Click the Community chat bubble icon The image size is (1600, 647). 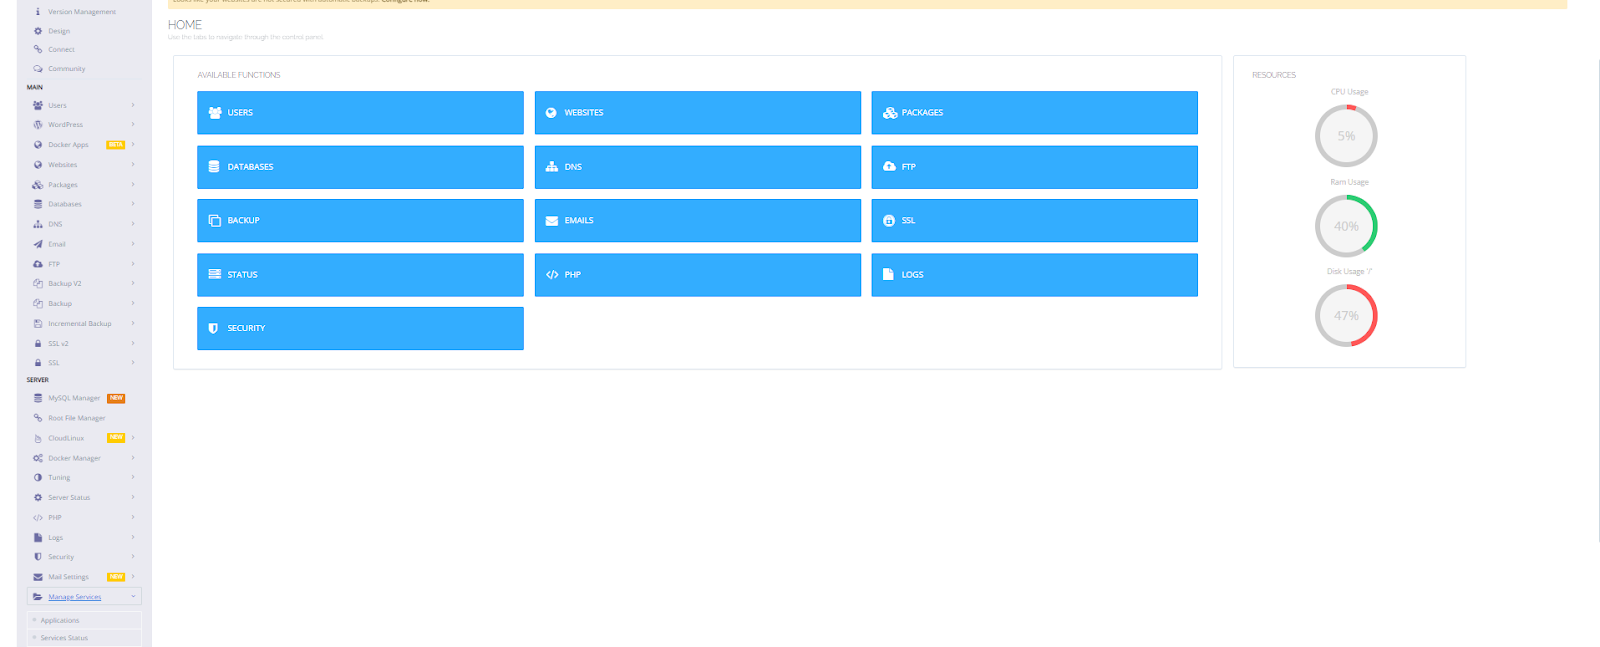click(x=38, y=69)
